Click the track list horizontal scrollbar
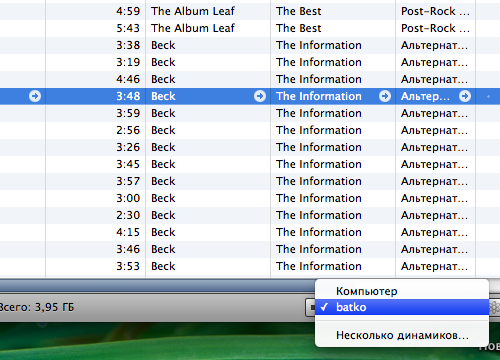 coord(157,286)
